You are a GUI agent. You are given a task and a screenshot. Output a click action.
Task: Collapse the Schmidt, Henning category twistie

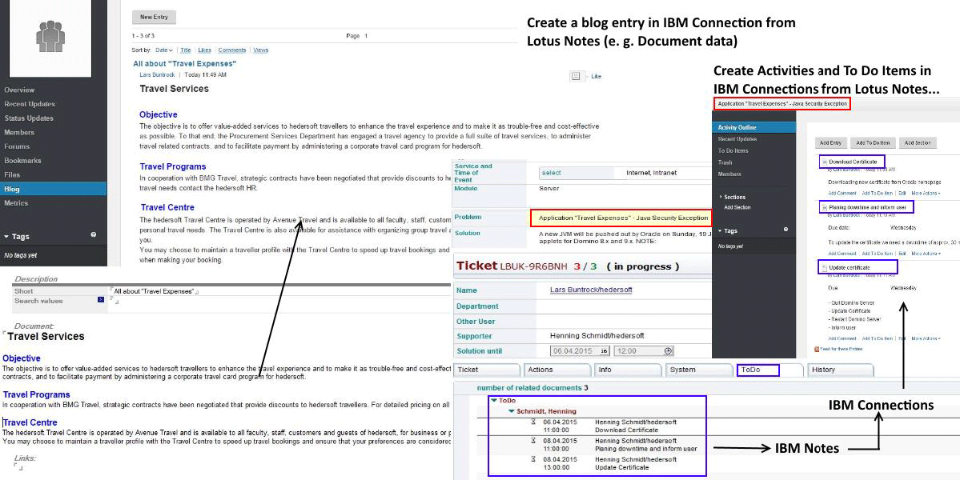tap(510, 410)
